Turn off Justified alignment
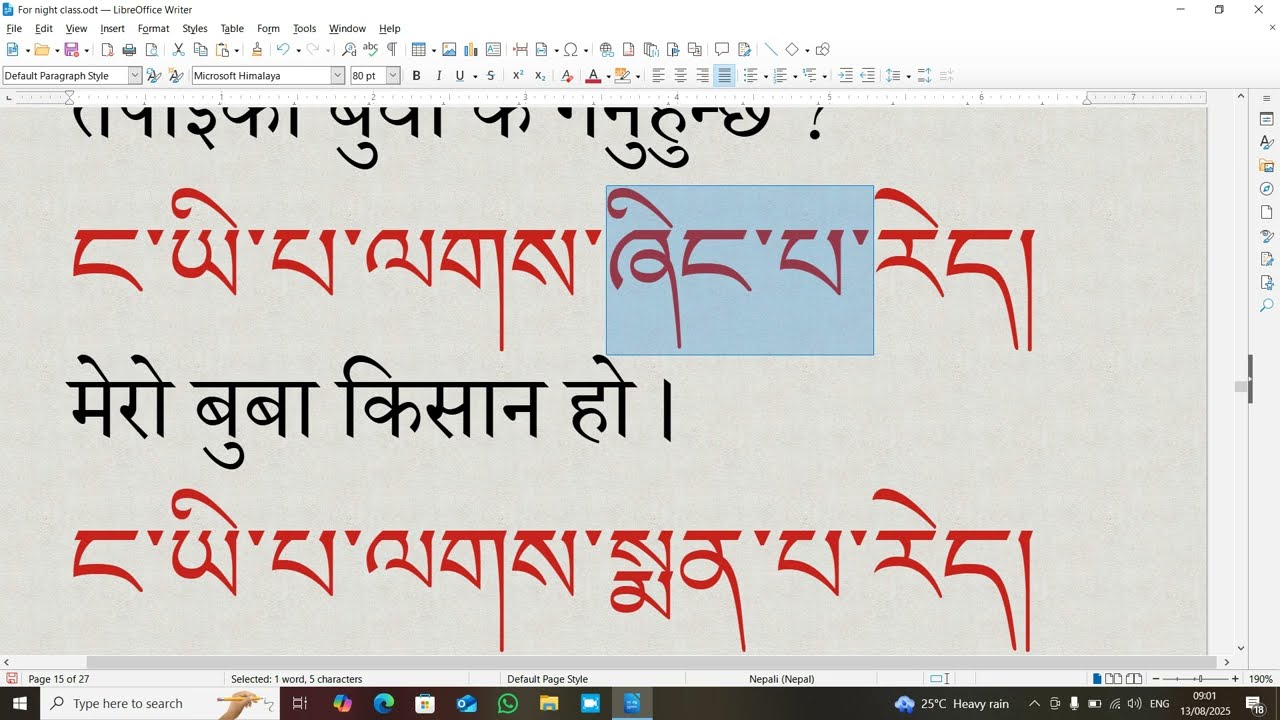The height and width of the screenshot is (720, 1280). point(725,76)
